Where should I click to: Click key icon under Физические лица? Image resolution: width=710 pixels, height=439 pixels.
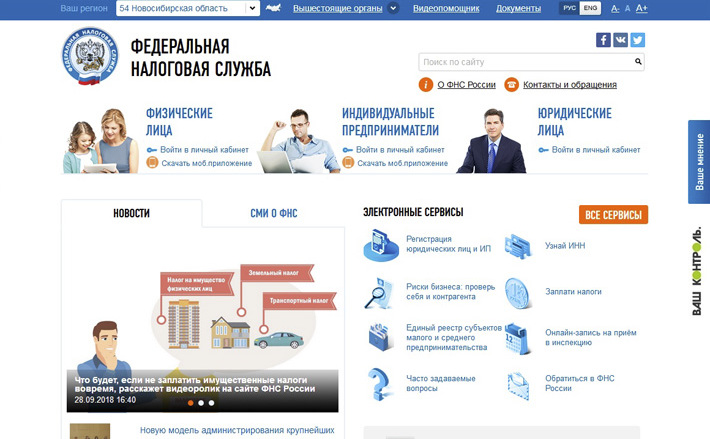(x=152, y=150)
